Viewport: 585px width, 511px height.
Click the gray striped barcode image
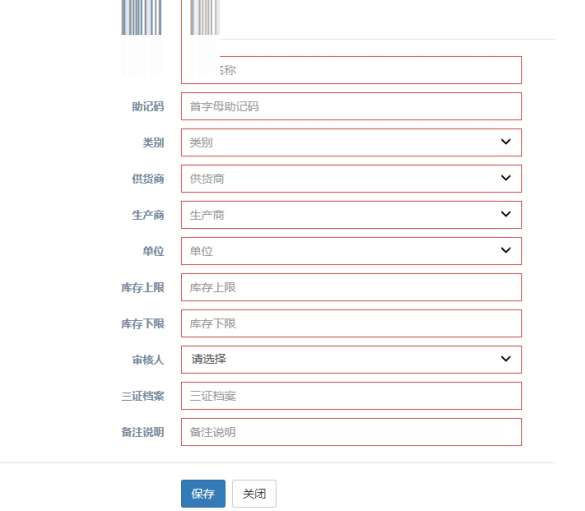205,18
